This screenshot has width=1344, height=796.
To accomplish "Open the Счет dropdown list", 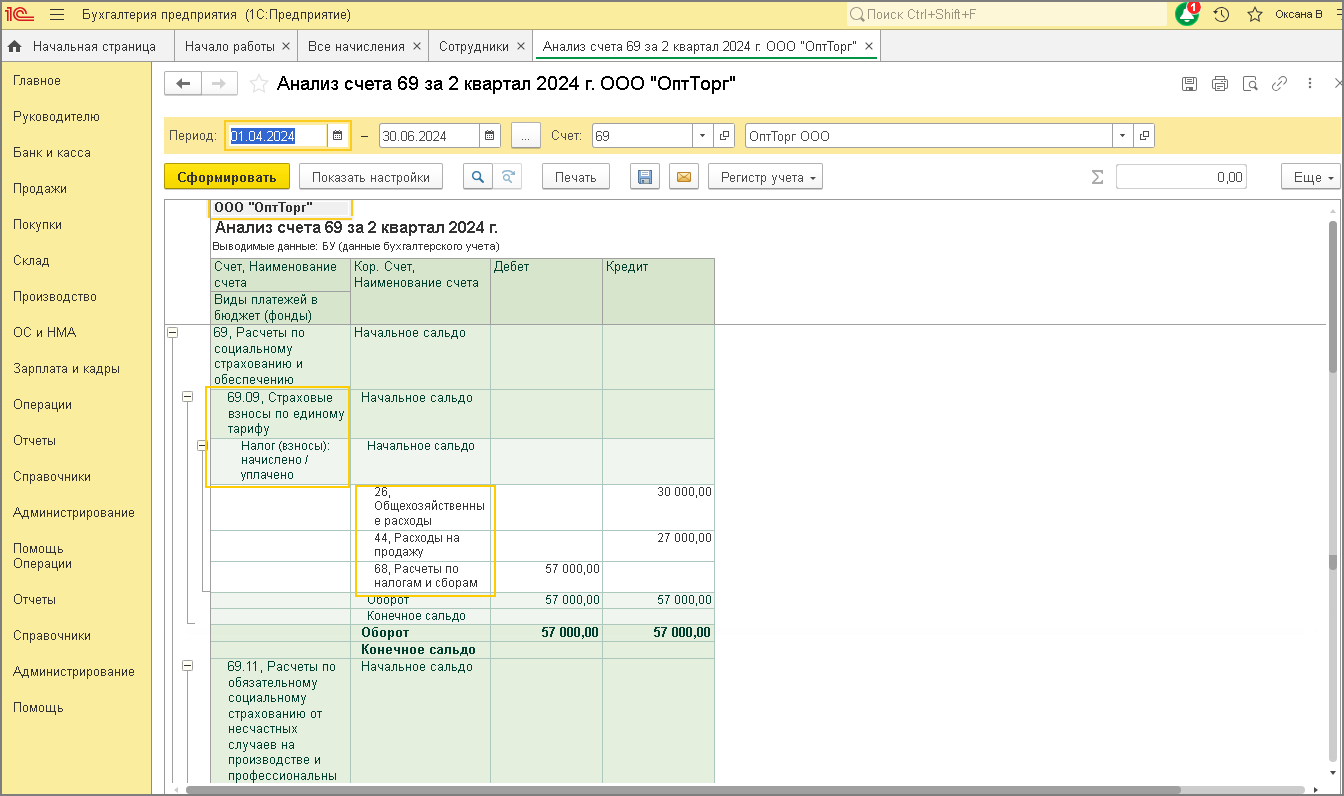I will (702, 136).
